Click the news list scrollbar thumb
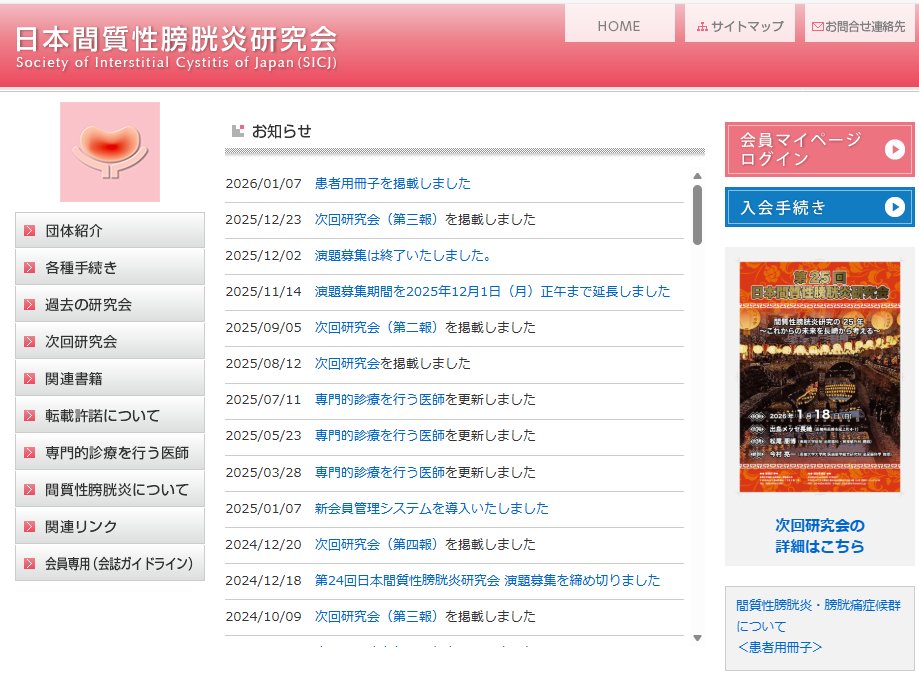The height and width of the screenshot is (677, 919). click(697, 215)
